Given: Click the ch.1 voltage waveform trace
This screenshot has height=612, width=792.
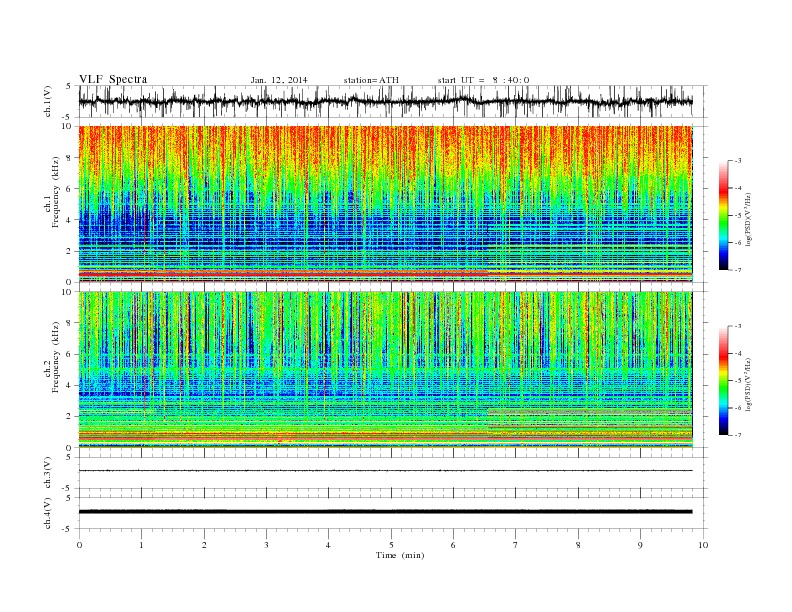Looking at the screenshot, I should 385,101.
